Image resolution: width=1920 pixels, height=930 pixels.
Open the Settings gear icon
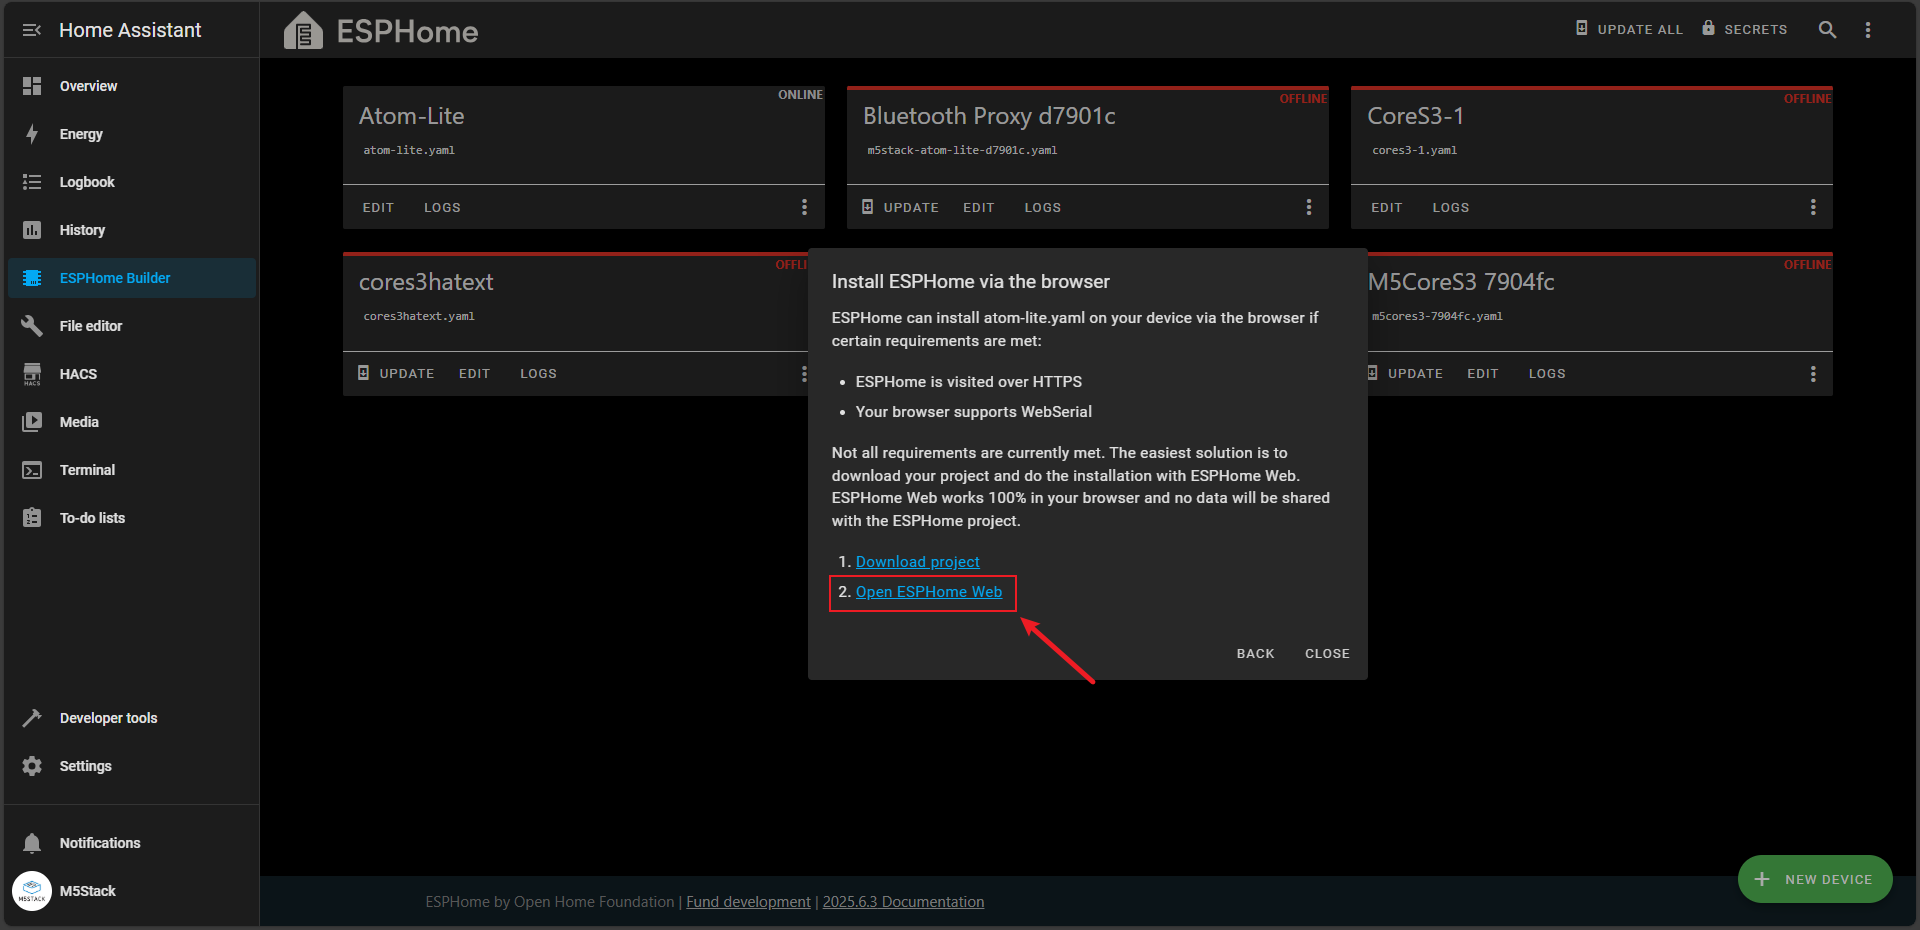(x=32, y=766)
